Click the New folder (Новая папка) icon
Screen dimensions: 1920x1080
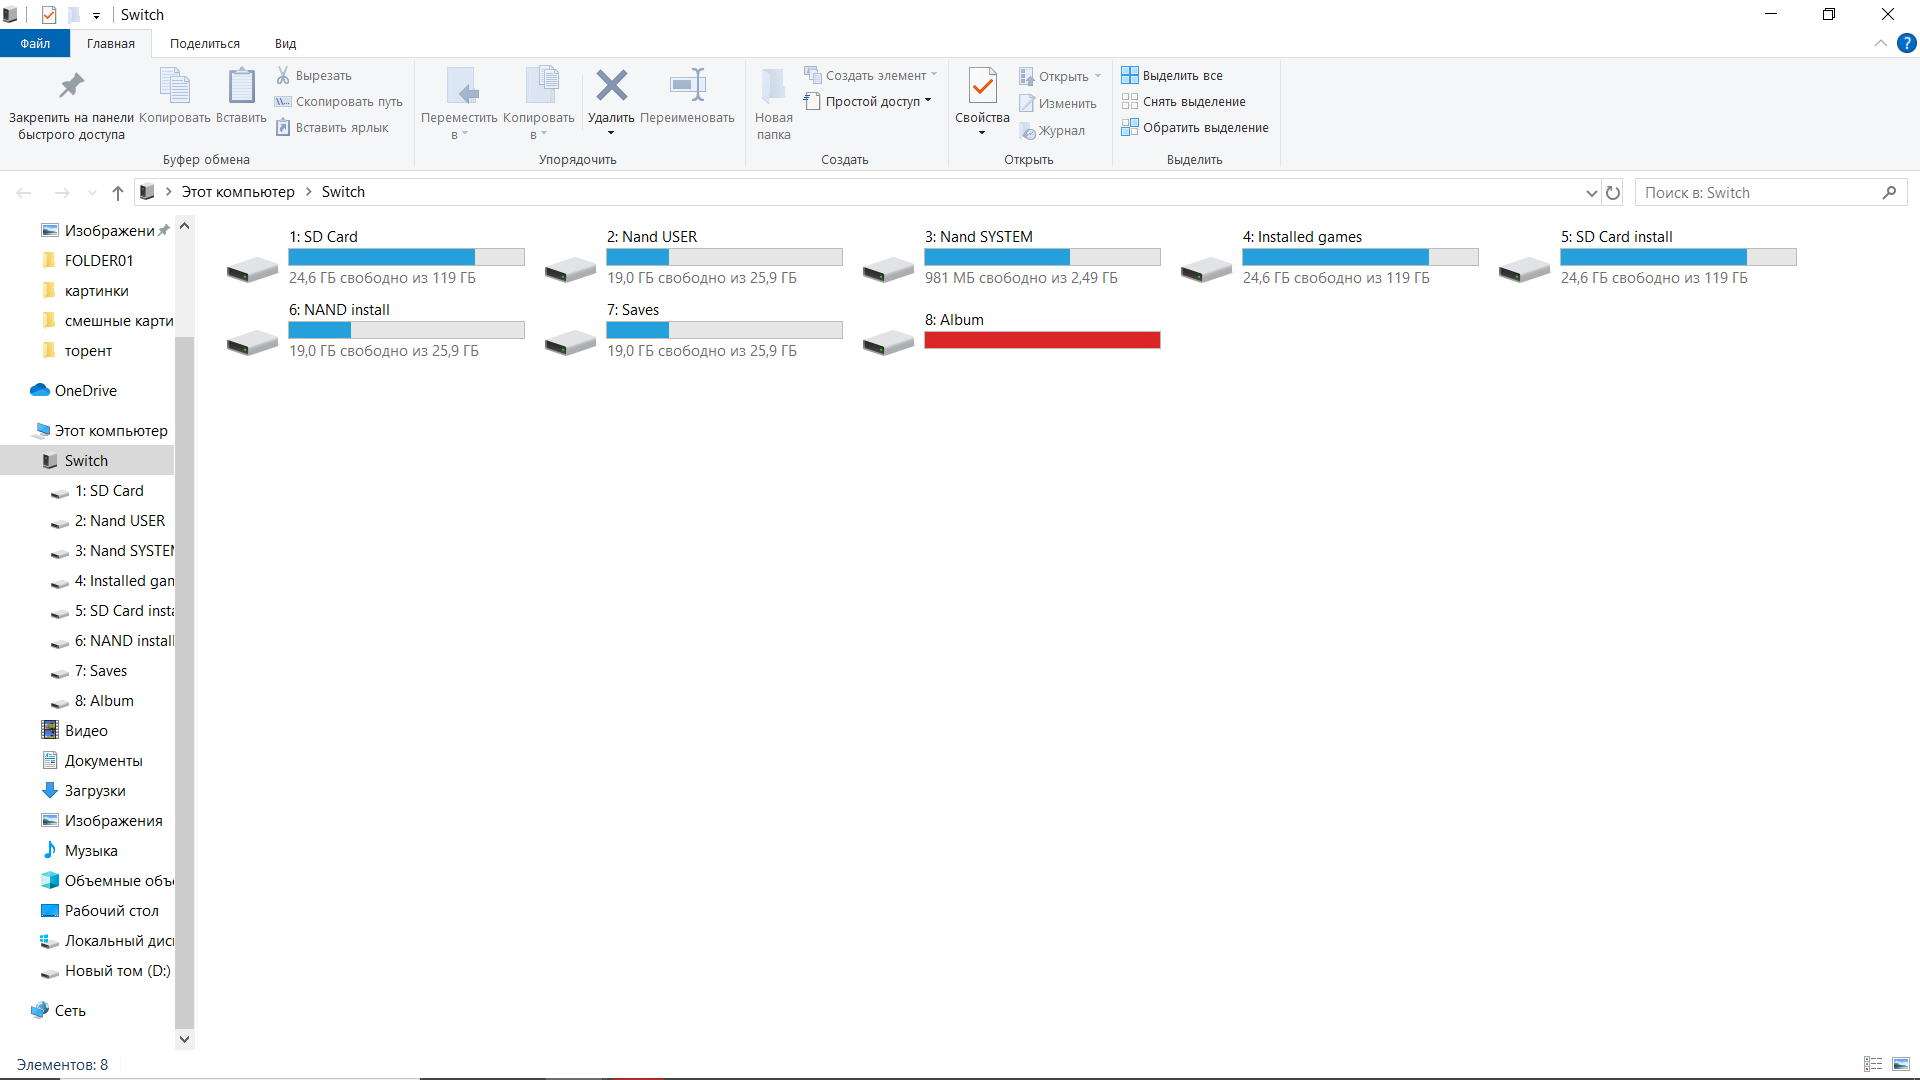[x=773, y=86]
